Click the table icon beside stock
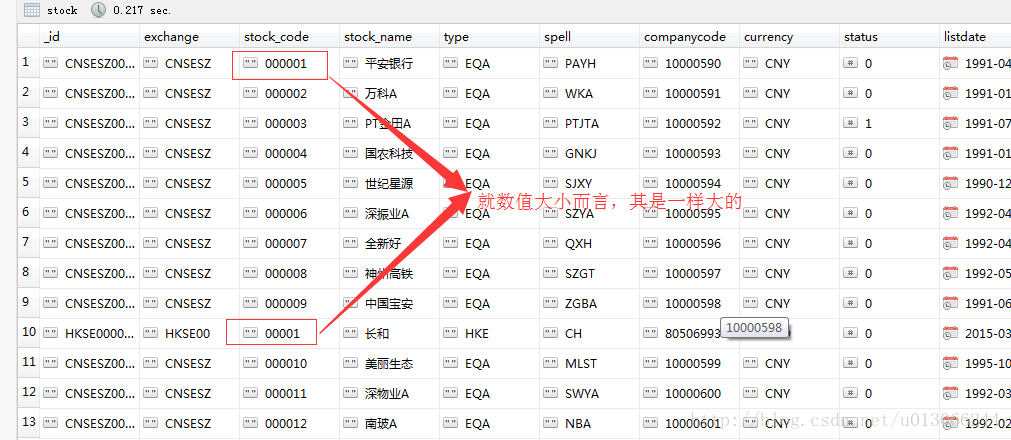The image size is (1011, 440). pos(32,10)
